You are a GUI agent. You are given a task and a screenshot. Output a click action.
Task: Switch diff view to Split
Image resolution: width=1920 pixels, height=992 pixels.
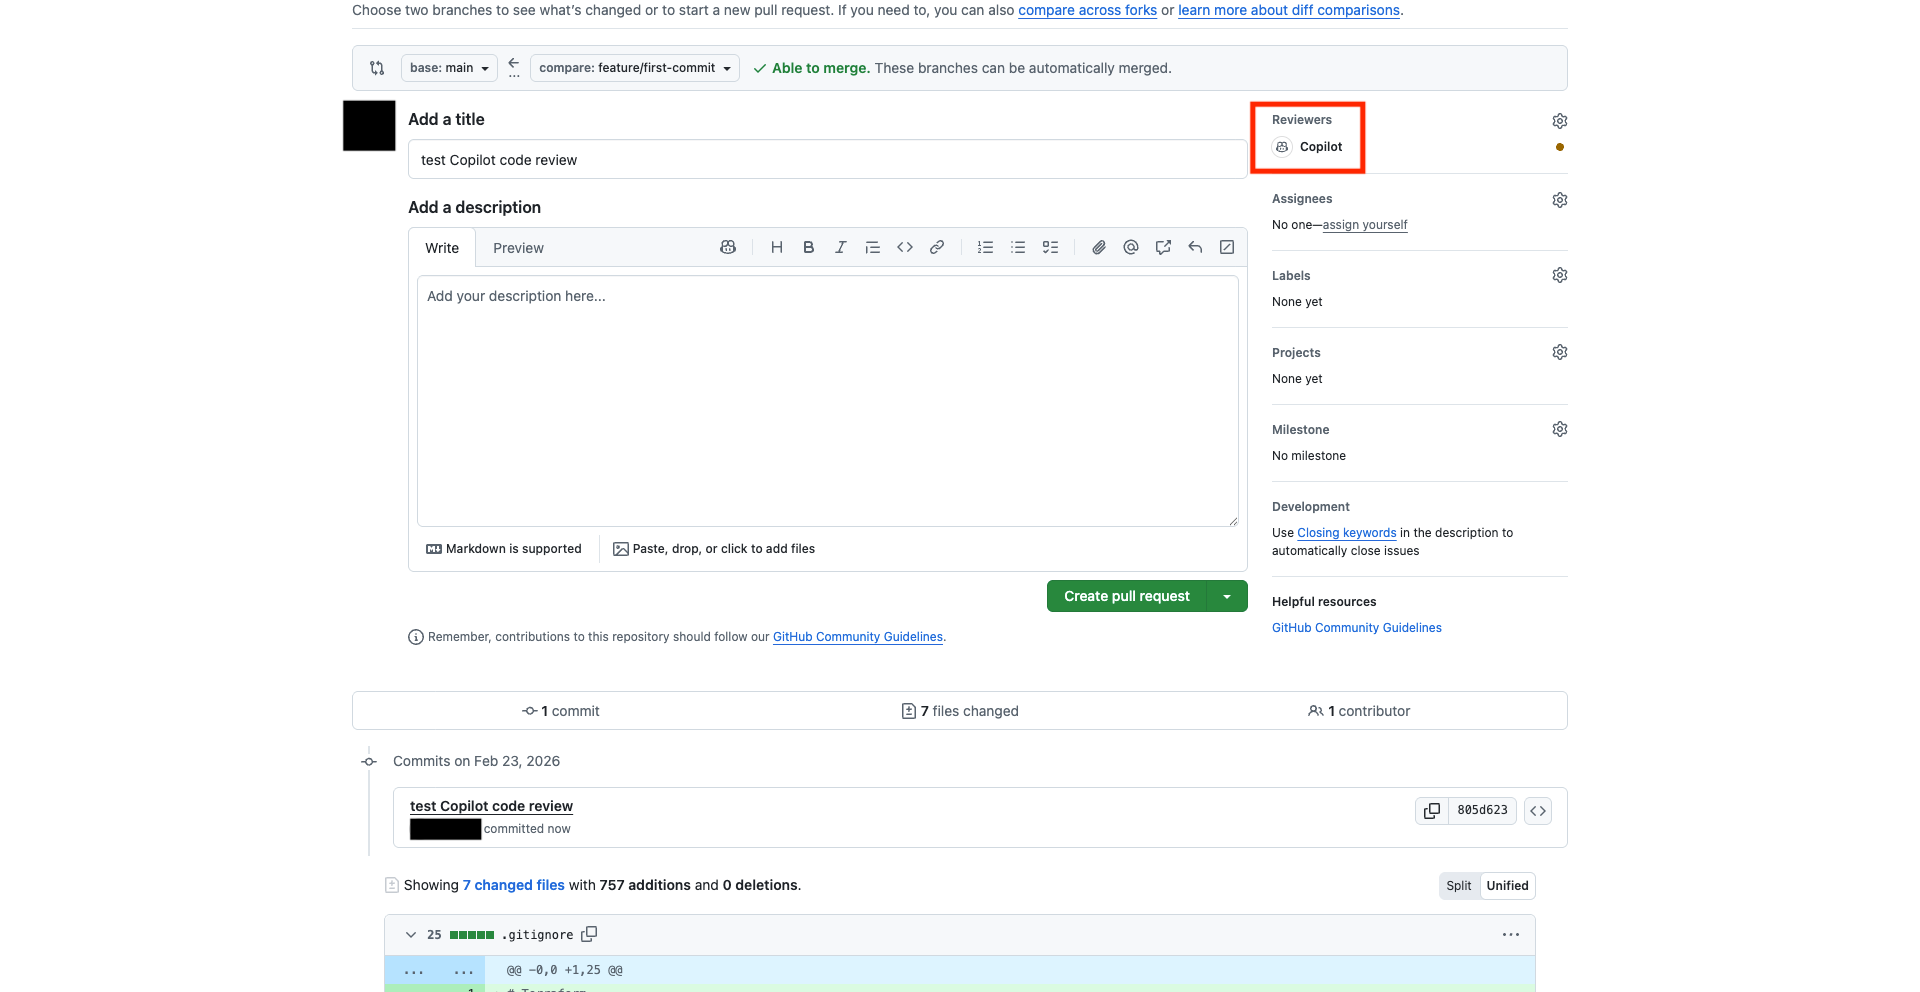pos(1458,886)
